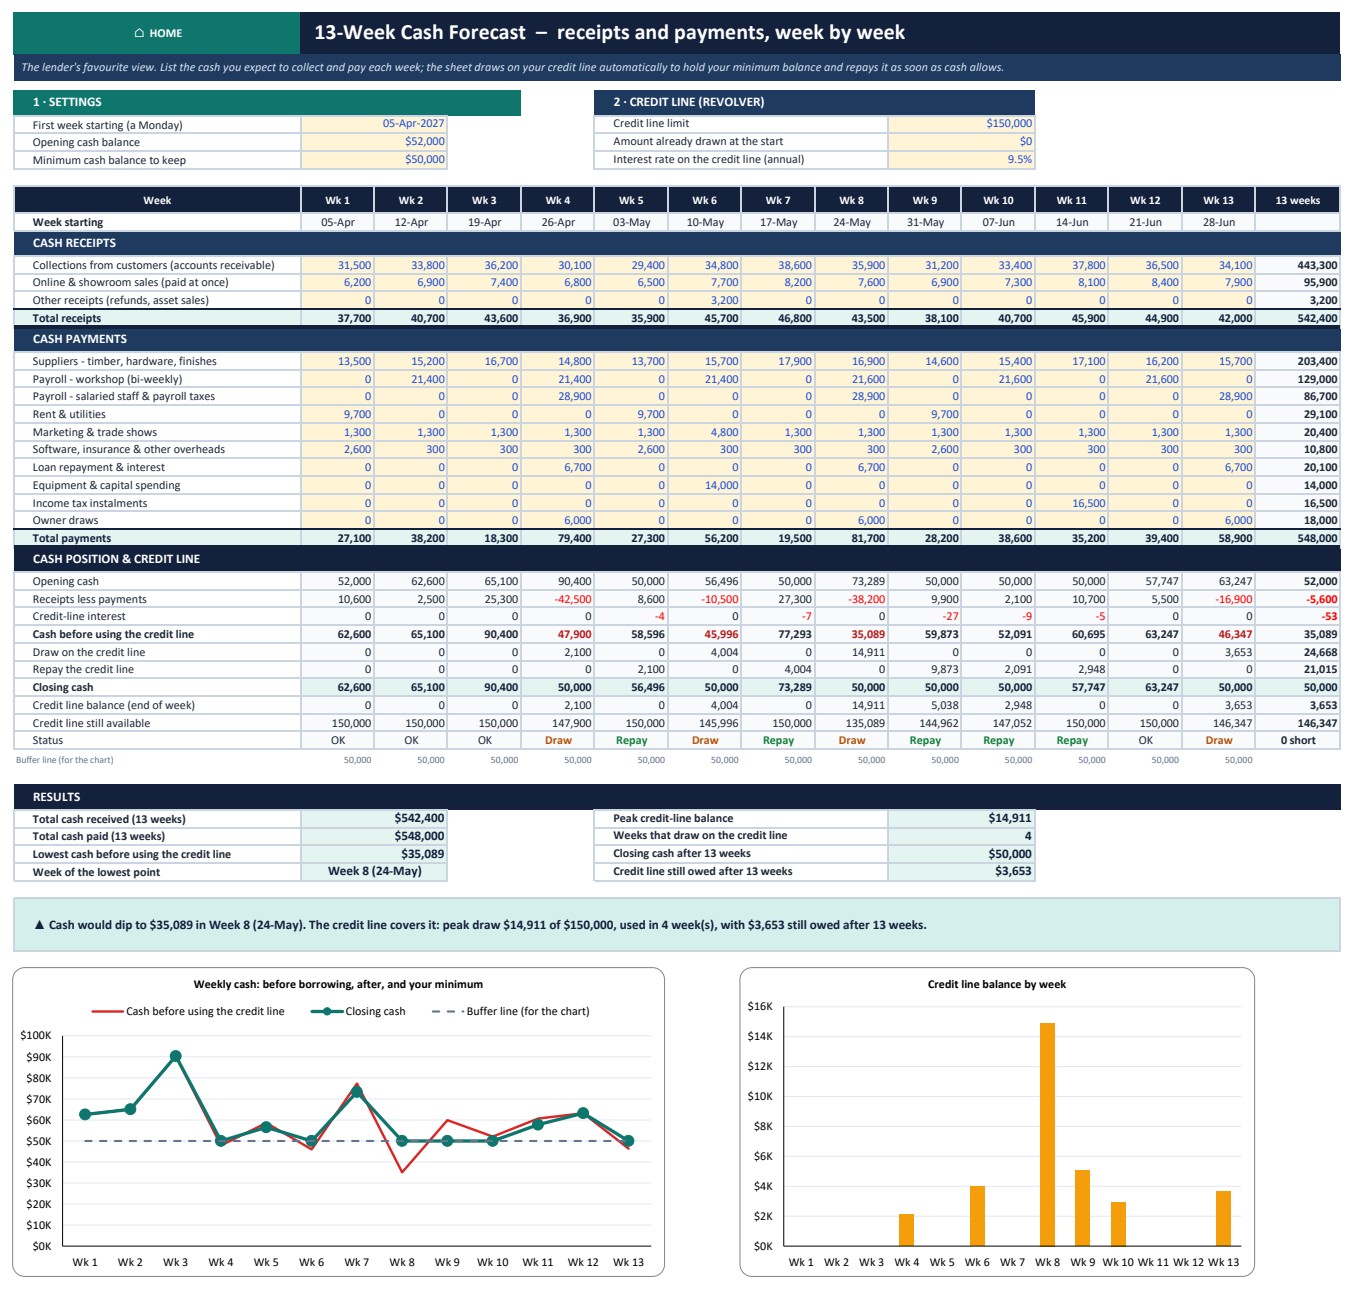This screenshot has height=1289, width=1353.
Task: Select the total cash received $542,400 value
Action: coord(374,819)
